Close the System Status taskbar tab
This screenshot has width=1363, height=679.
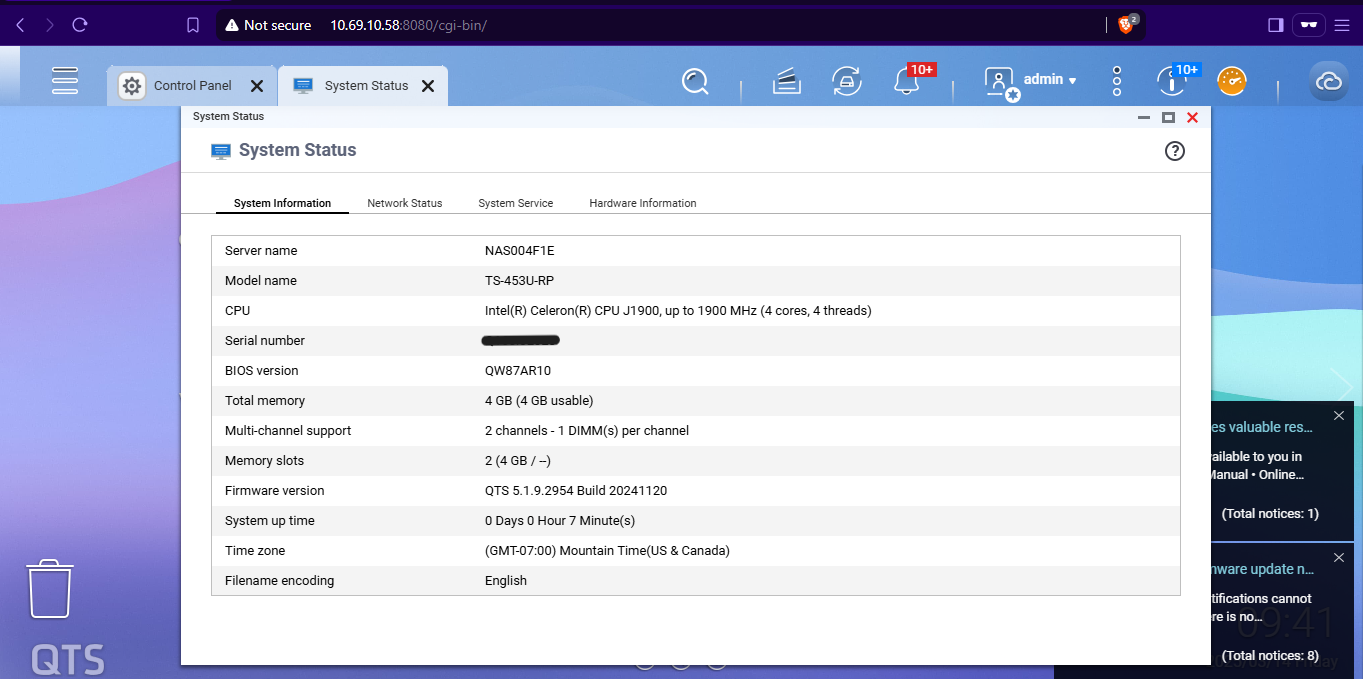(428, 86)
